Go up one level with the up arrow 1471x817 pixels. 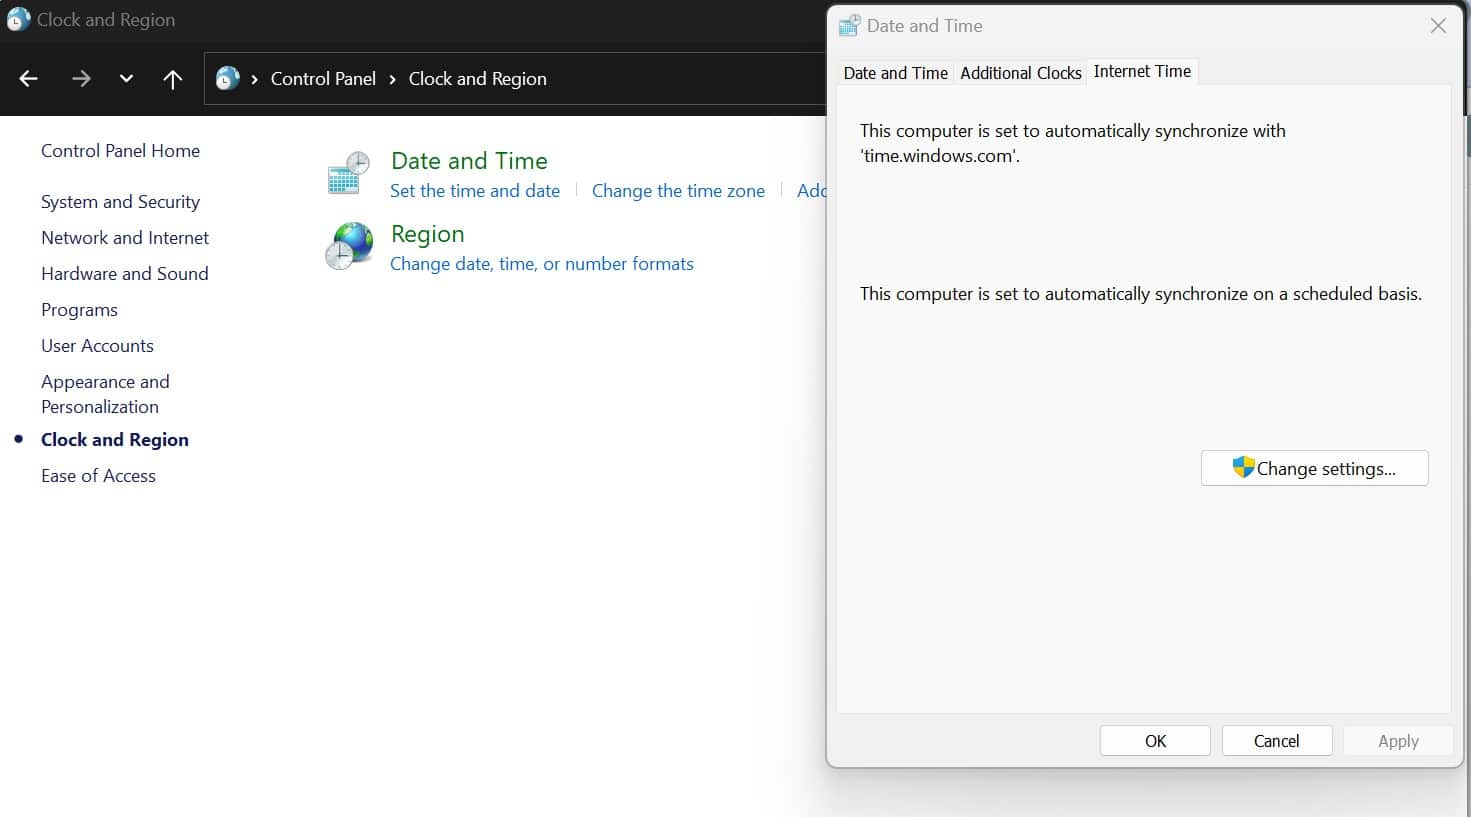point(172,78)
